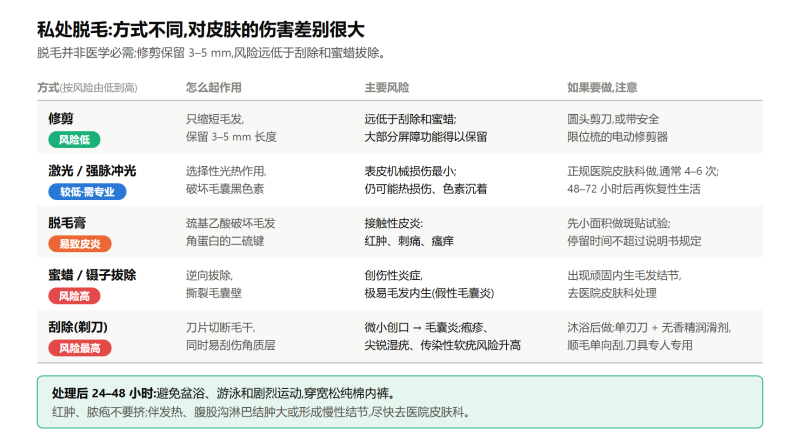Screen dimensions: 800x441
Task: Click the green 风险低 badge
Action: tap(74, 139)
